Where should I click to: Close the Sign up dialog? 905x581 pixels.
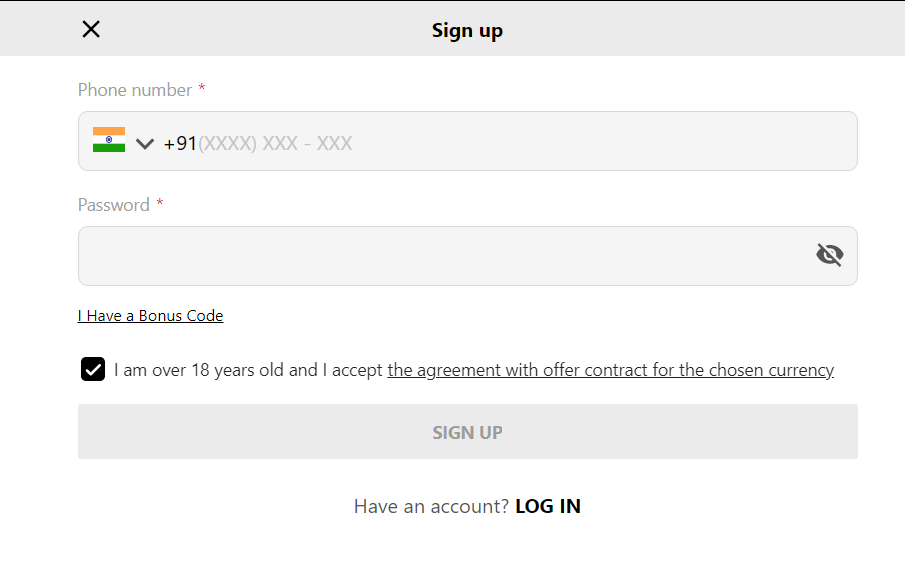[91, 29]
